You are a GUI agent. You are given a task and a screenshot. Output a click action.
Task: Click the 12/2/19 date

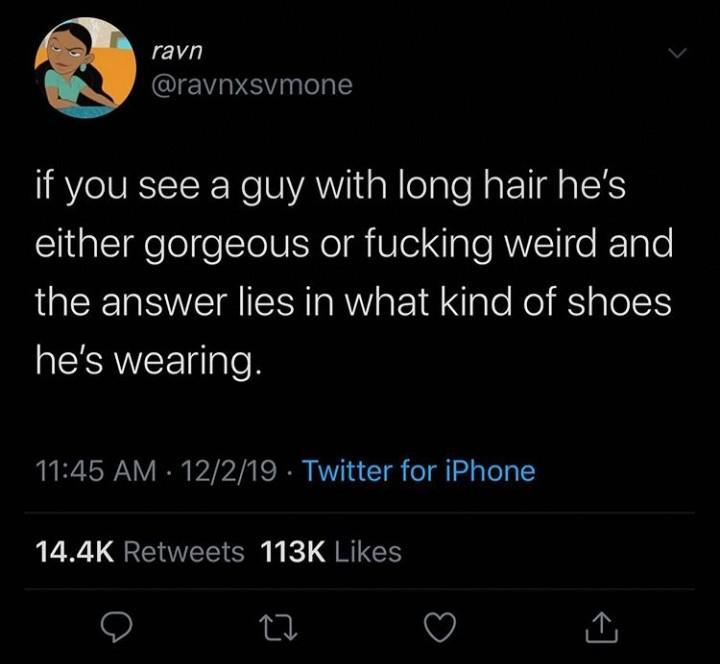[229, 472]
